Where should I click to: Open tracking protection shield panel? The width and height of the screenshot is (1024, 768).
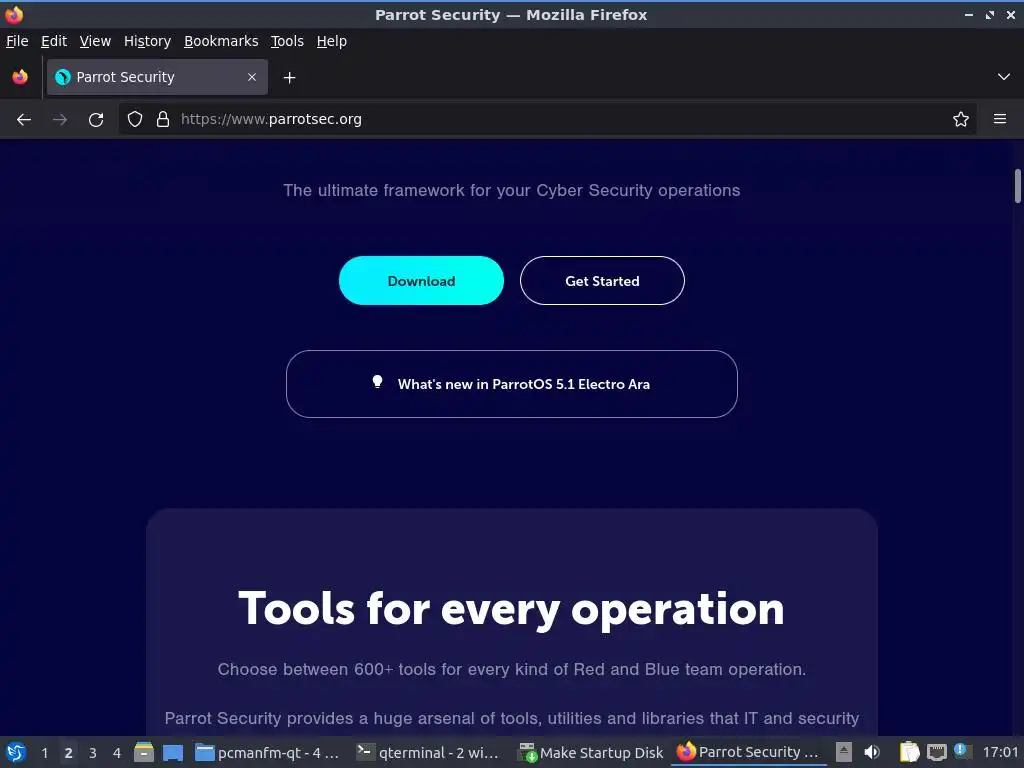pyautogui.click(x=135, y=120)
